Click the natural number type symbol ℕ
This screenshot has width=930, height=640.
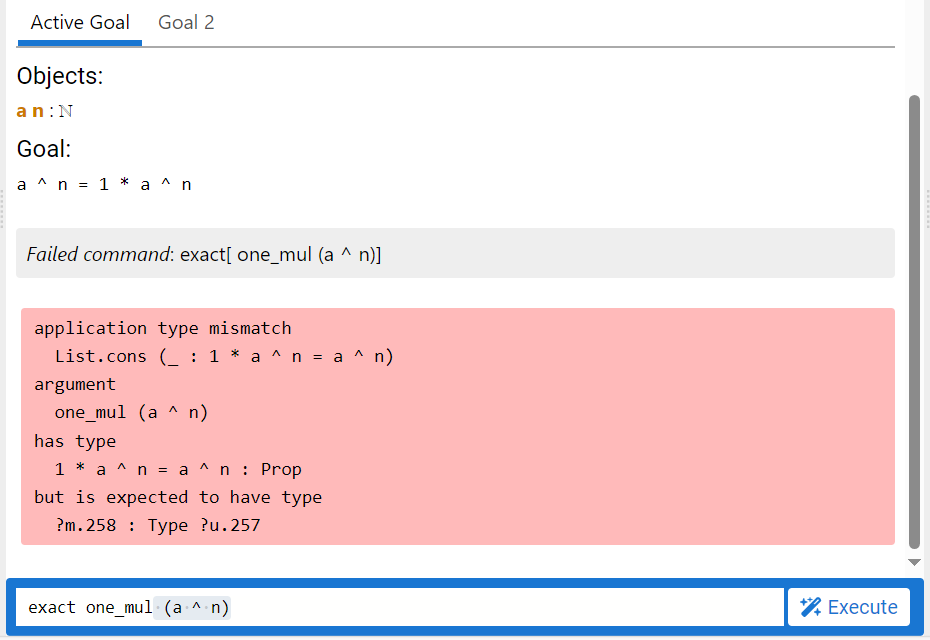click(x=66, y=112)
